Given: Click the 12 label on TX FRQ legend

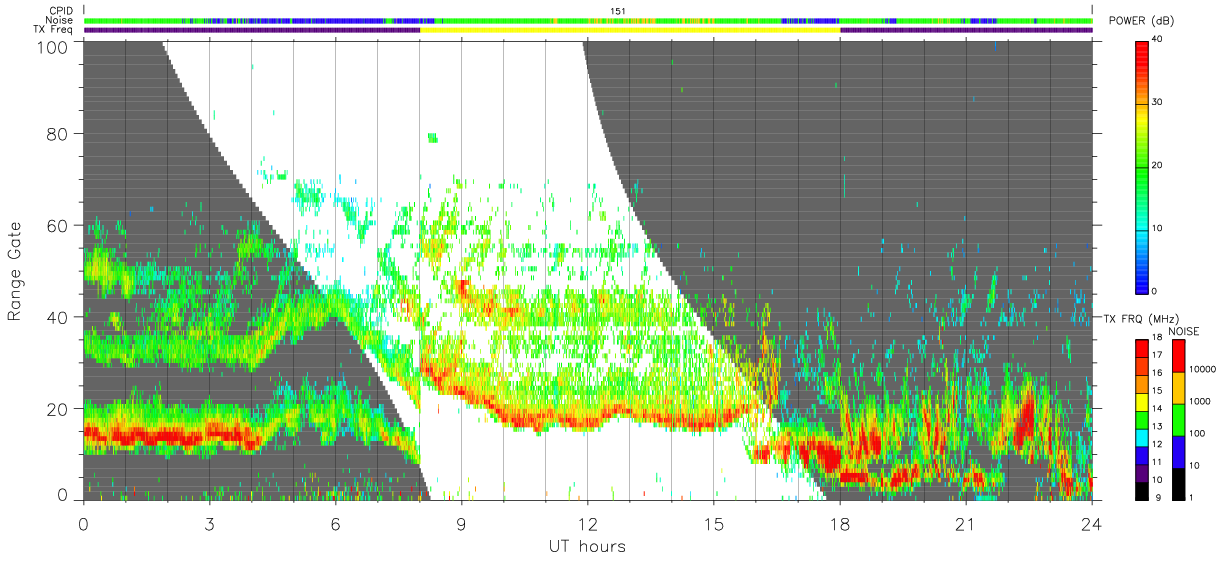Looking at the screenshot, I should pos(1159,444).
